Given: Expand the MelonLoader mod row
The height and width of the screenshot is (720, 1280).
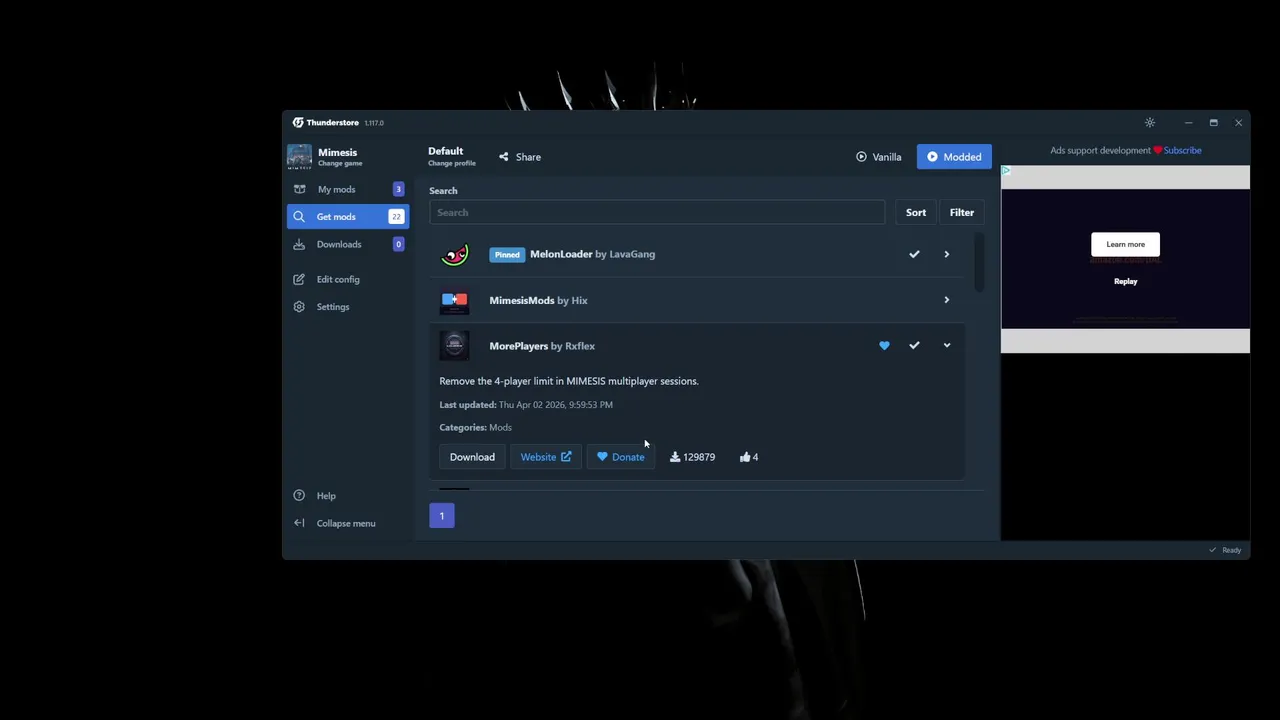Looking at the screenshot, I should click(946, 254).
